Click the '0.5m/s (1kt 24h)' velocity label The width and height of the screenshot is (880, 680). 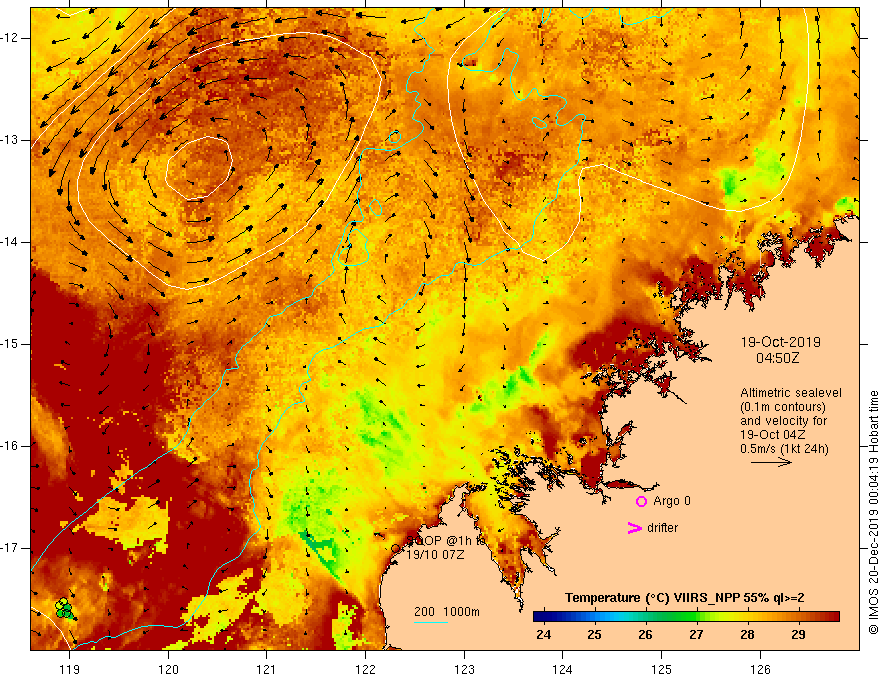[x=784, y=449]
